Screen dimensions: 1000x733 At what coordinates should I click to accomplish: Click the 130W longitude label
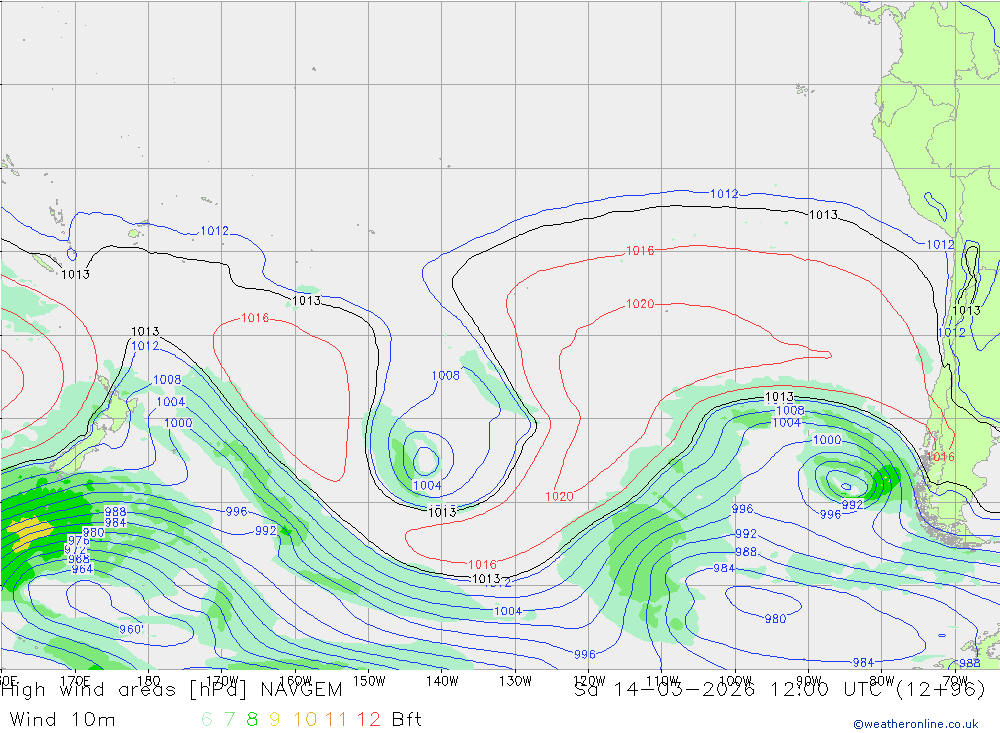coord(515,681)
